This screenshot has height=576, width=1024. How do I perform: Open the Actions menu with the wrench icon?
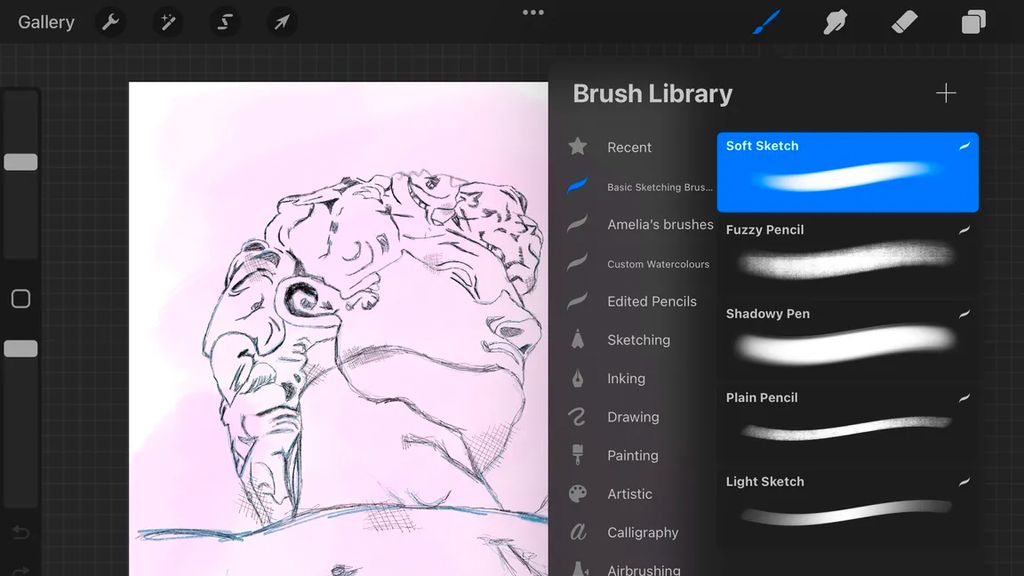(x=110, y=21)
